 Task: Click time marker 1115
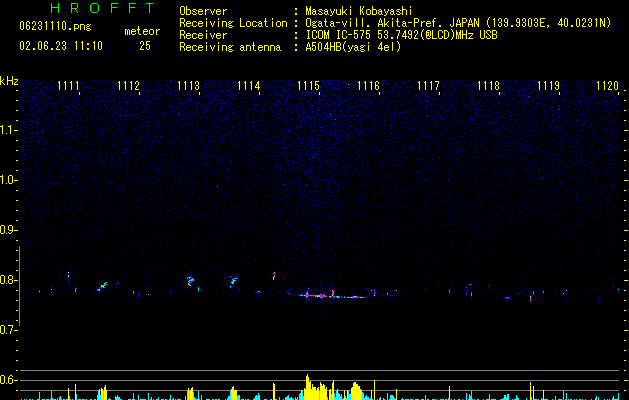tap(308, 86)
